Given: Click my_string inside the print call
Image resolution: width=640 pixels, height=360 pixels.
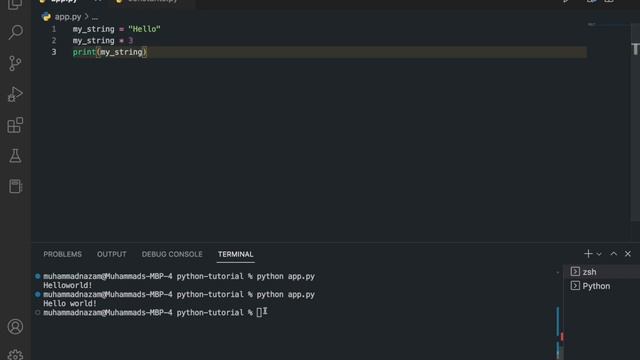Looking at the screenshot, I should tap(121, 52).
